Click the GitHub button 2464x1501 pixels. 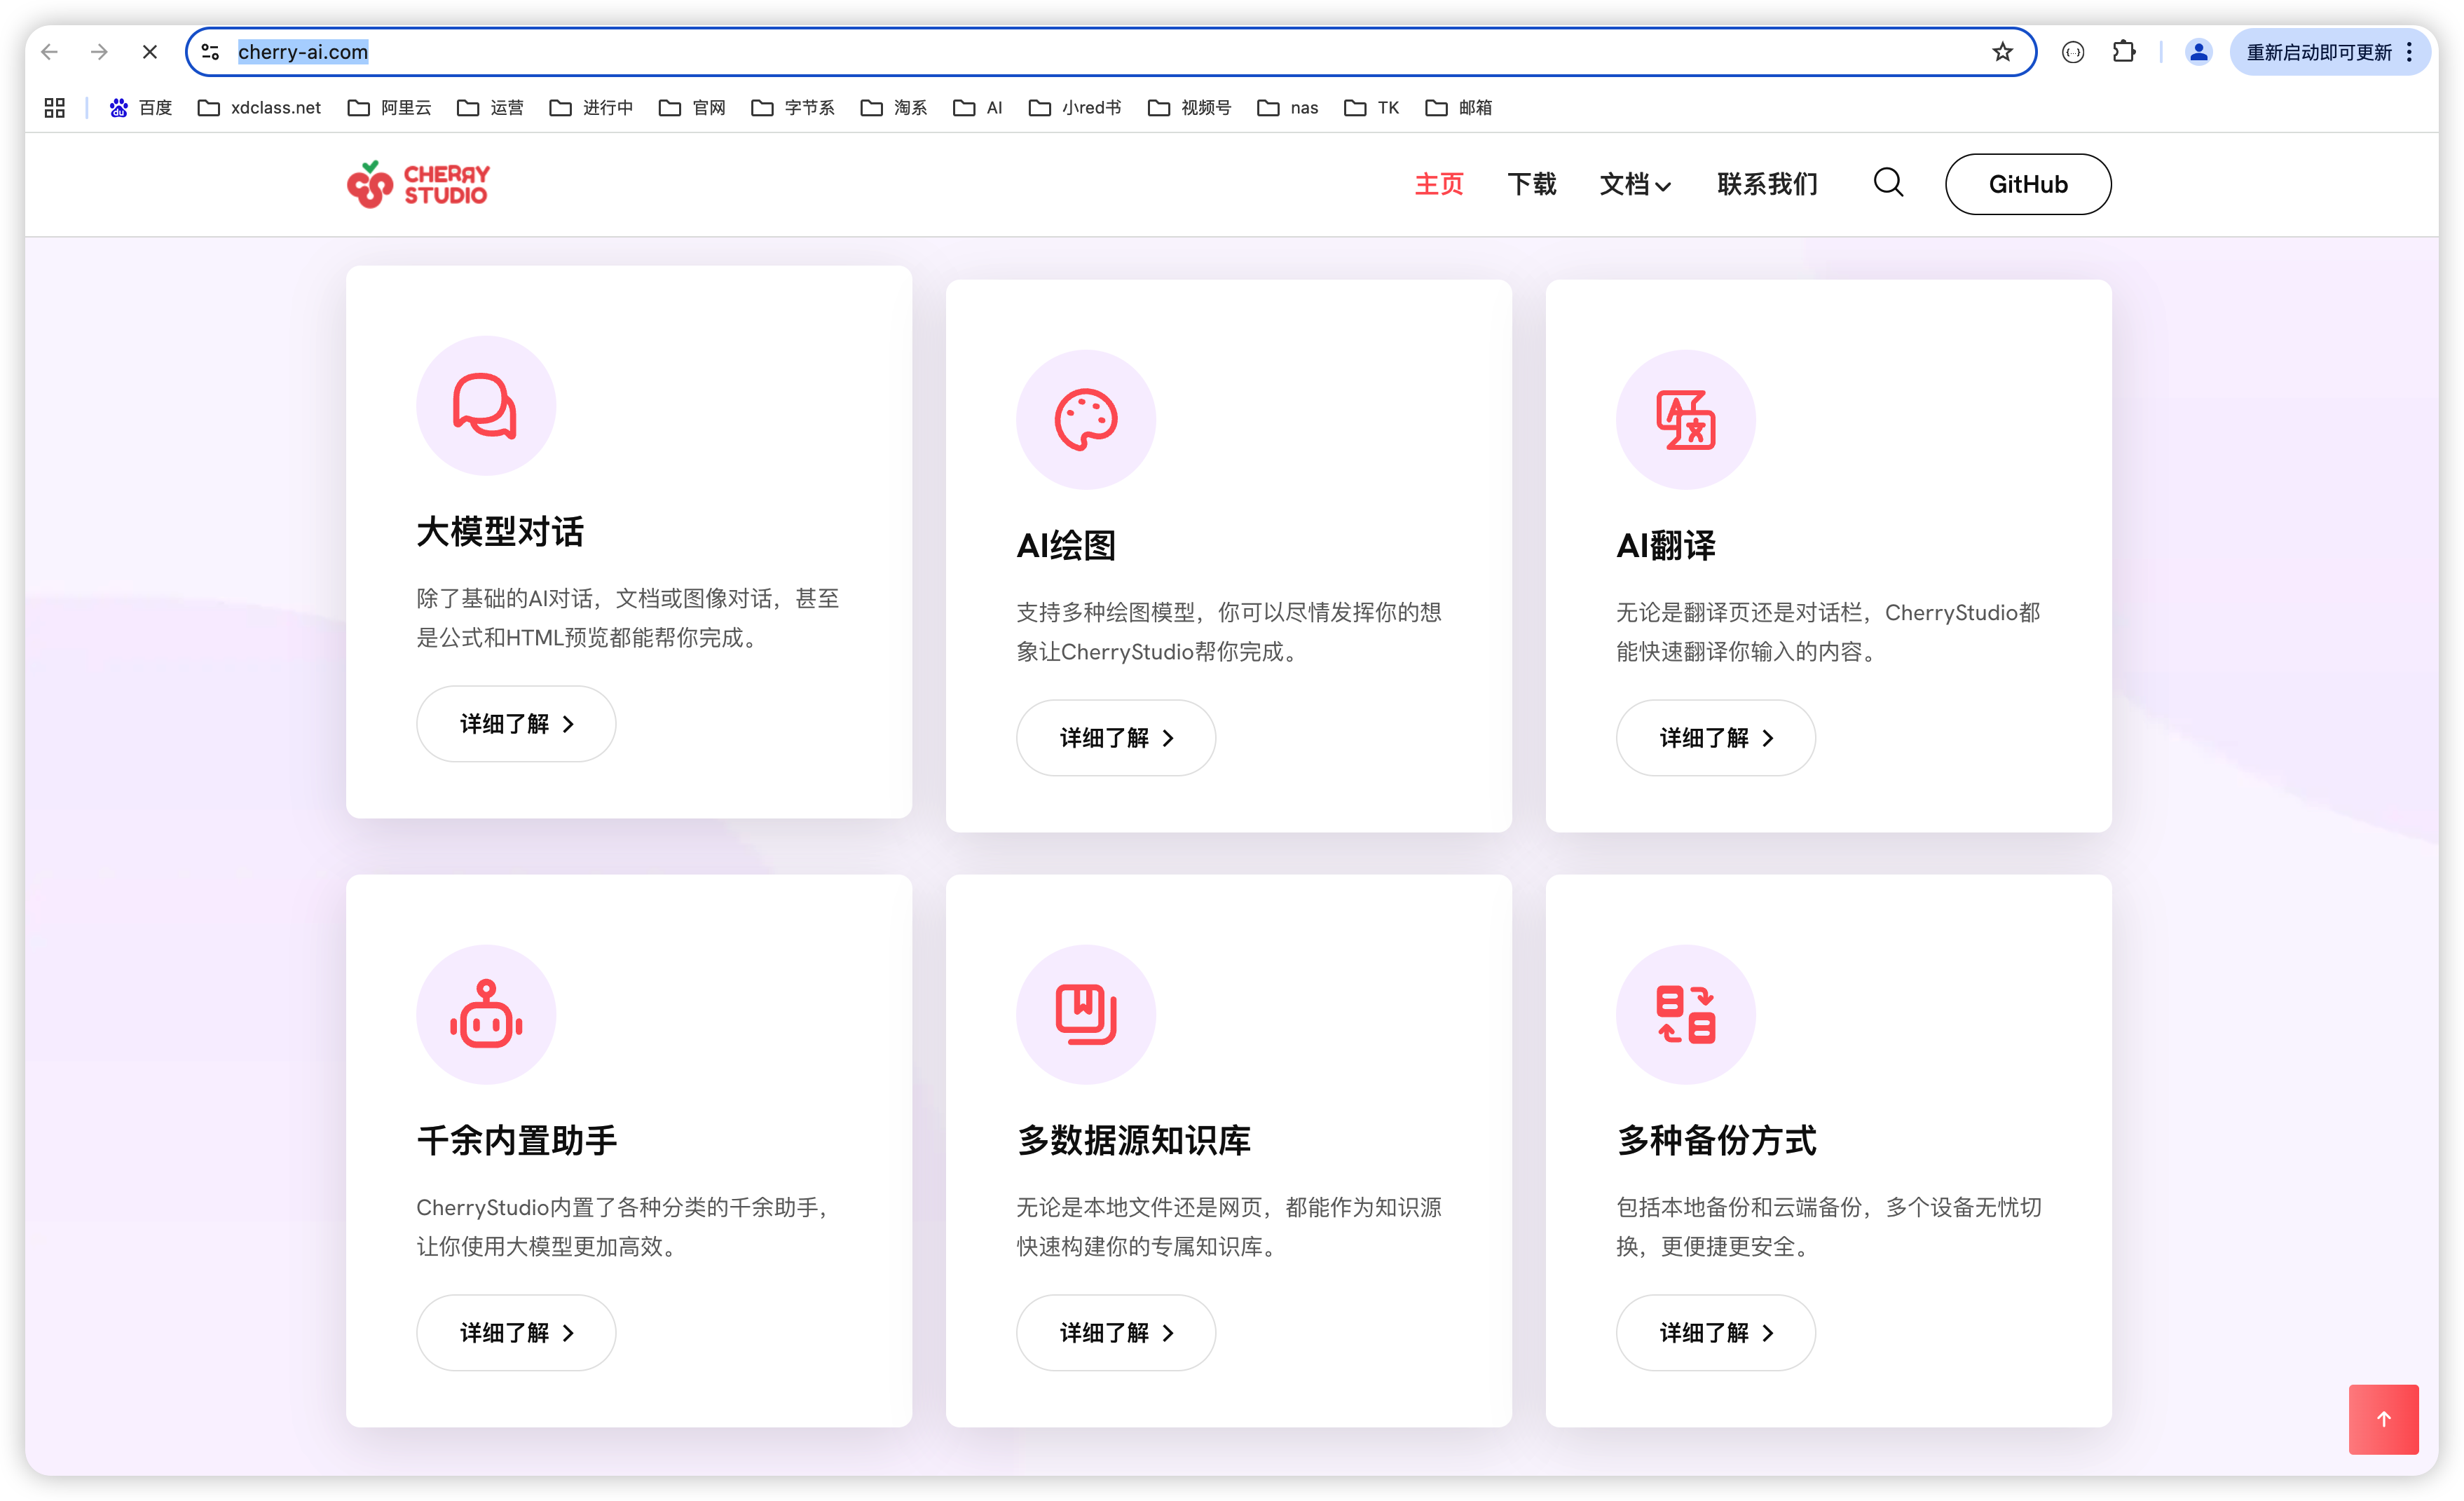2027,184
